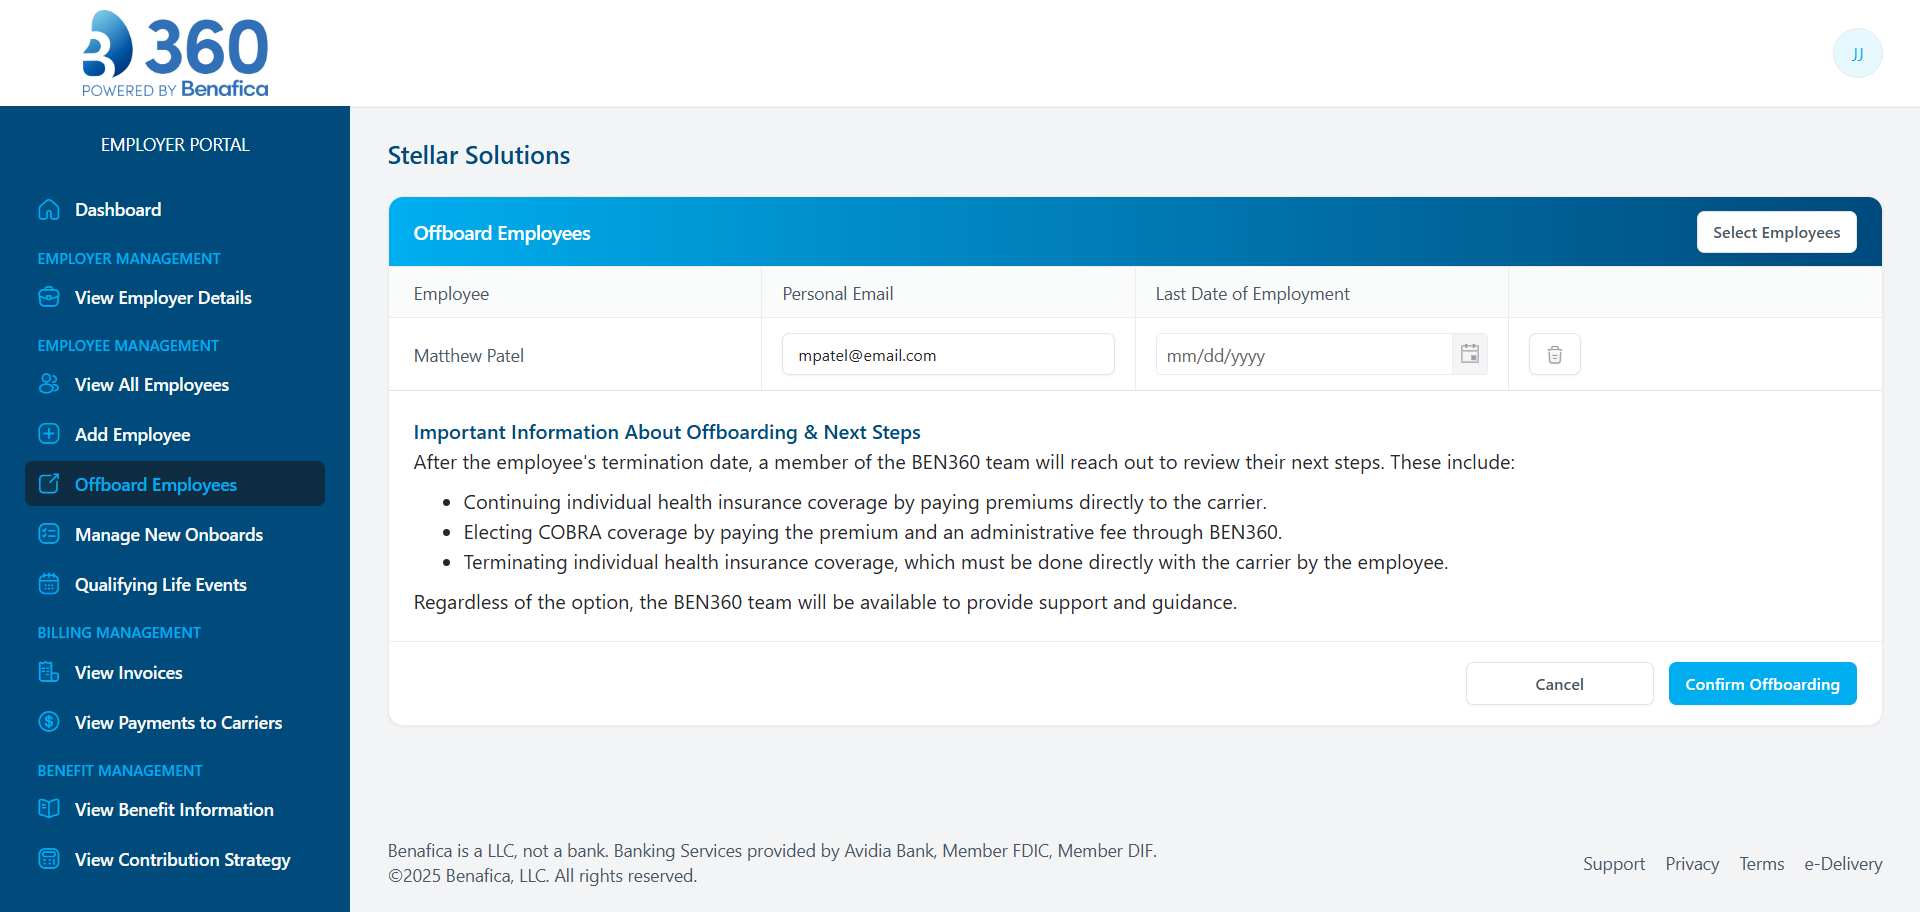This screenshot has height=912, width=1920.
Task: Open the date picker calendar for last employment date
Action: pyautogui.click(x=1469, y=354)
